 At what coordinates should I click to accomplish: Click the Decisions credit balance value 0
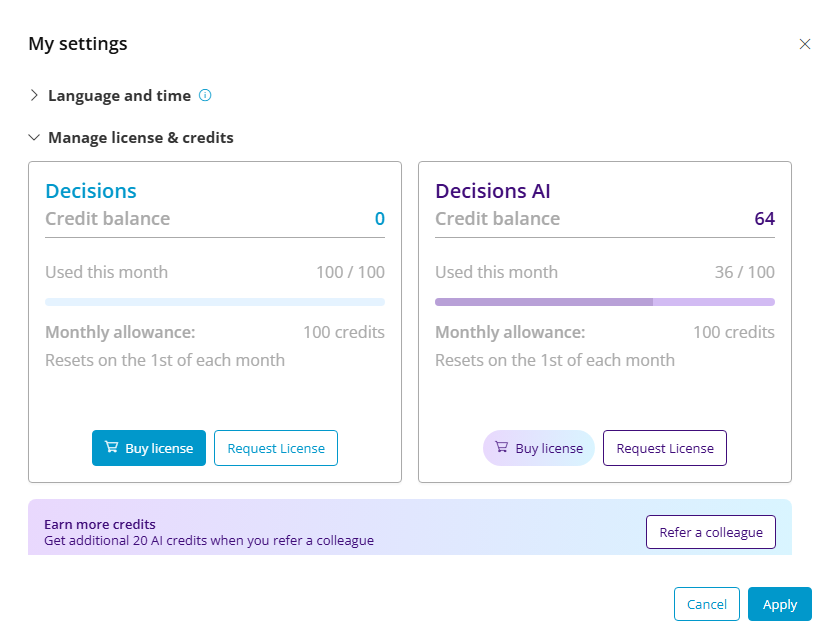point(380,219)
